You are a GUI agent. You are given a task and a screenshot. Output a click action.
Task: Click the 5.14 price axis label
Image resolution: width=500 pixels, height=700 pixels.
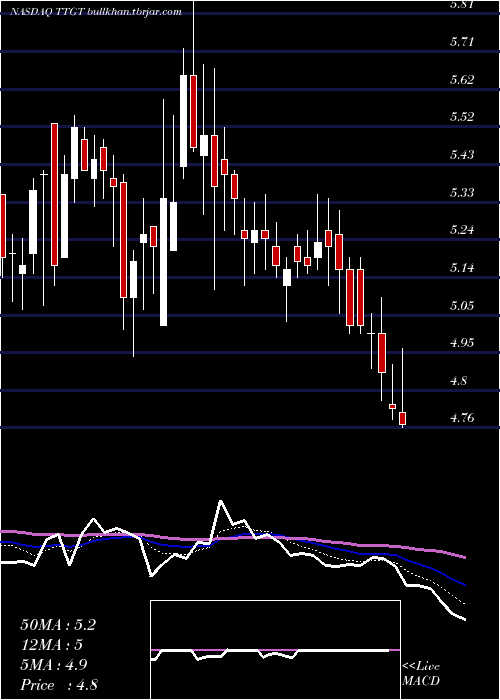pos(462,268)
